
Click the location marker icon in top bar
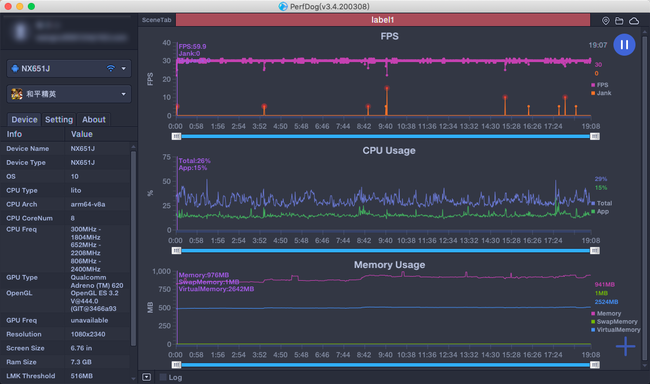(x=606, y=21)
